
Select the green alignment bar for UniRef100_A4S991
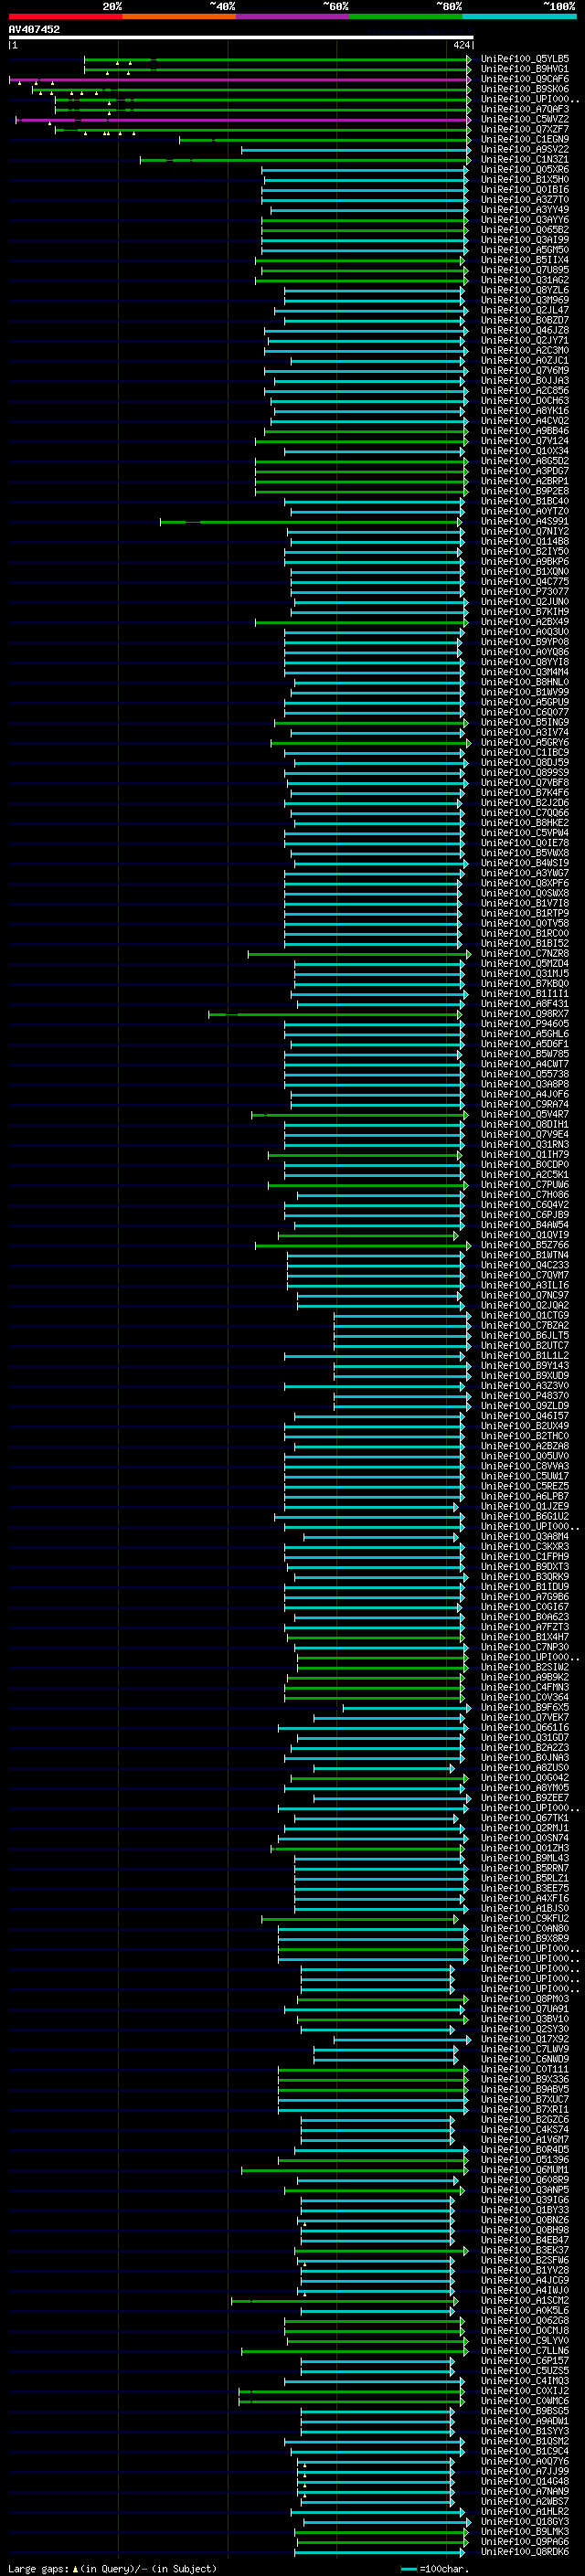[x=311, y=521]
